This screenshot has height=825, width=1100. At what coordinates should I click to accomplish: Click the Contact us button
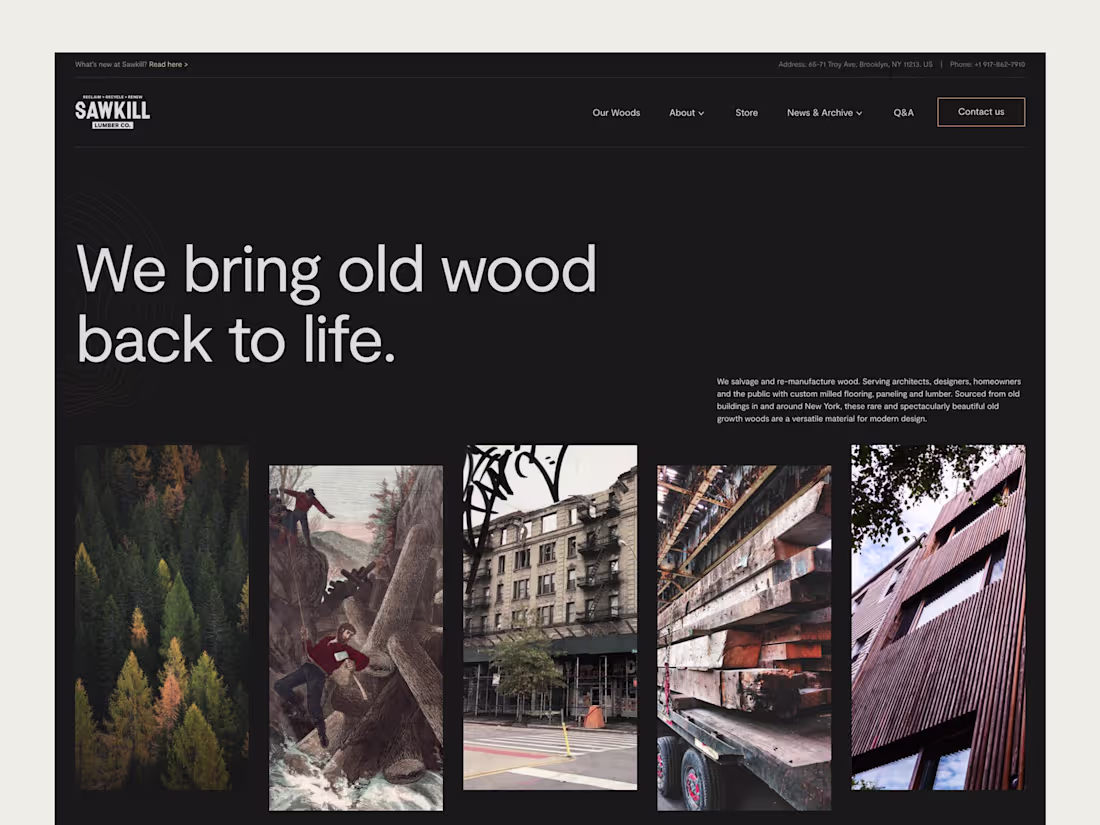pos(981,112)
